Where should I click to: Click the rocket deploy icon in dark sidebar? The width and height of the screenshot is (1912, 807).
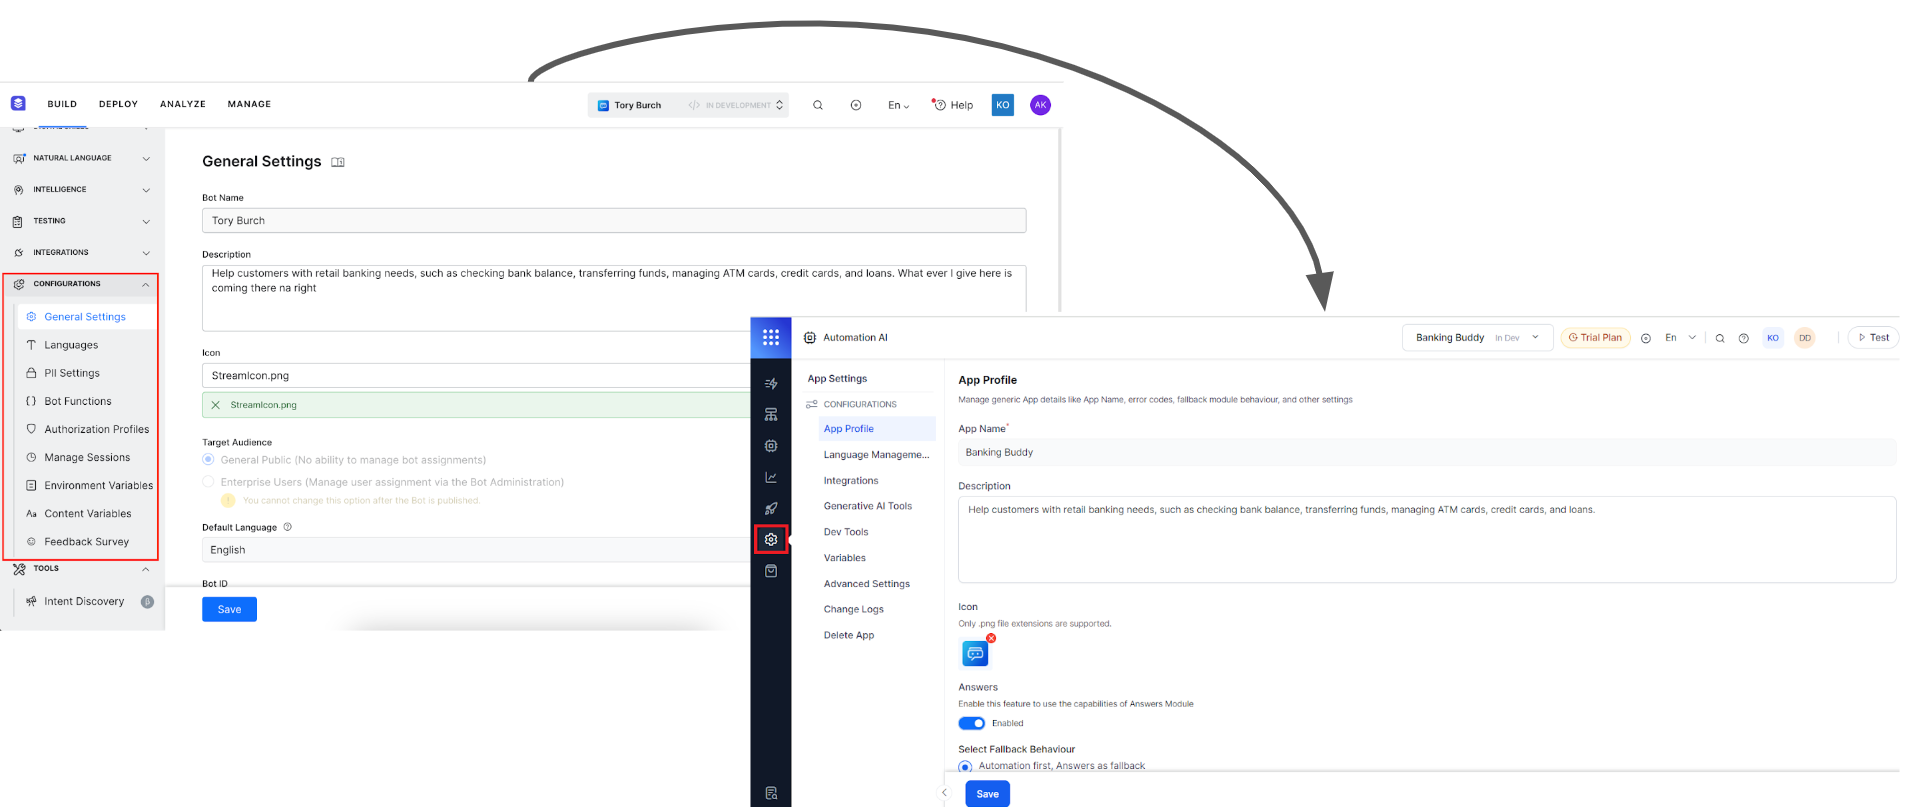(770, 509)
